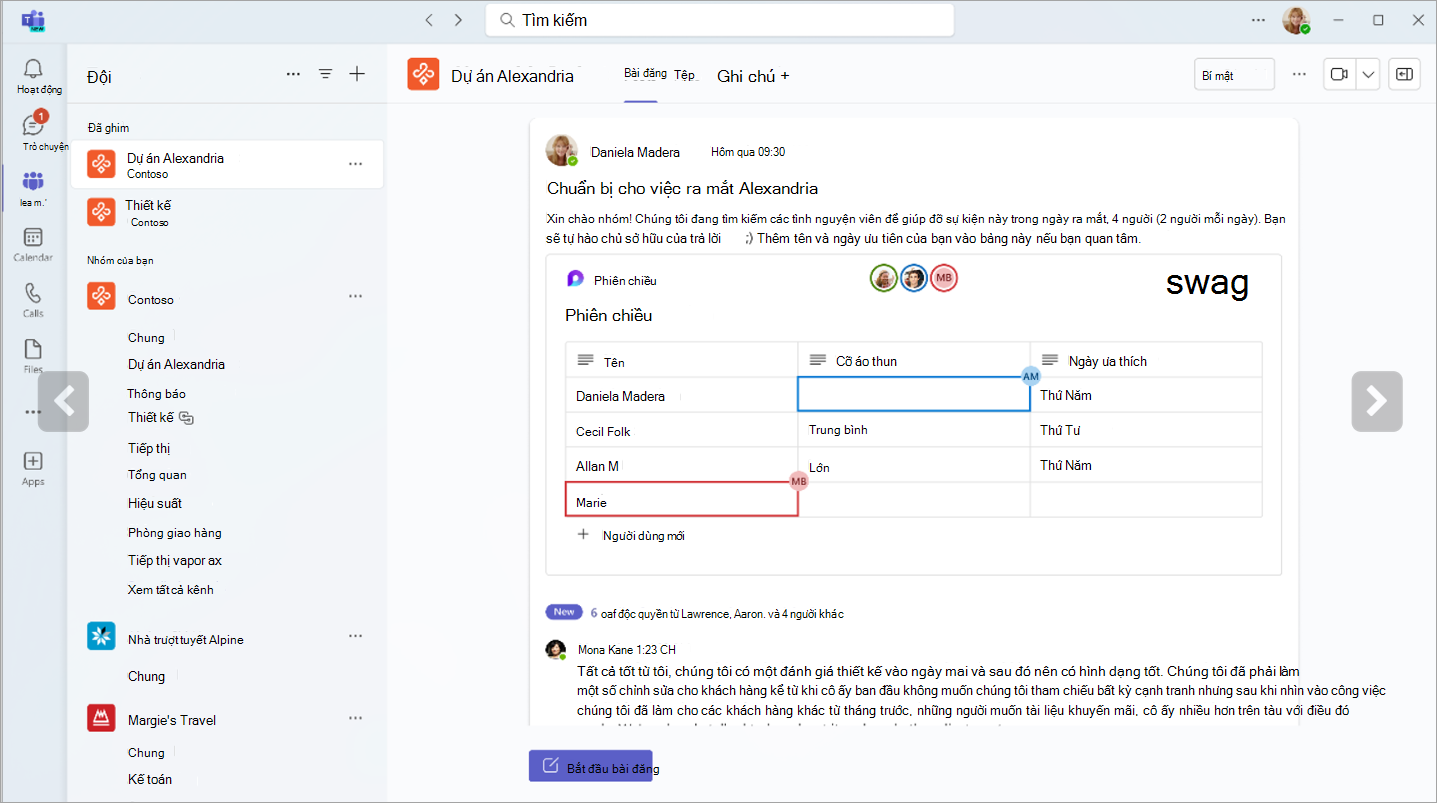This screenshot has width=1437, height=803.
Task: Open the side pane icon at top right
Action: click(x=1404, y=75)
